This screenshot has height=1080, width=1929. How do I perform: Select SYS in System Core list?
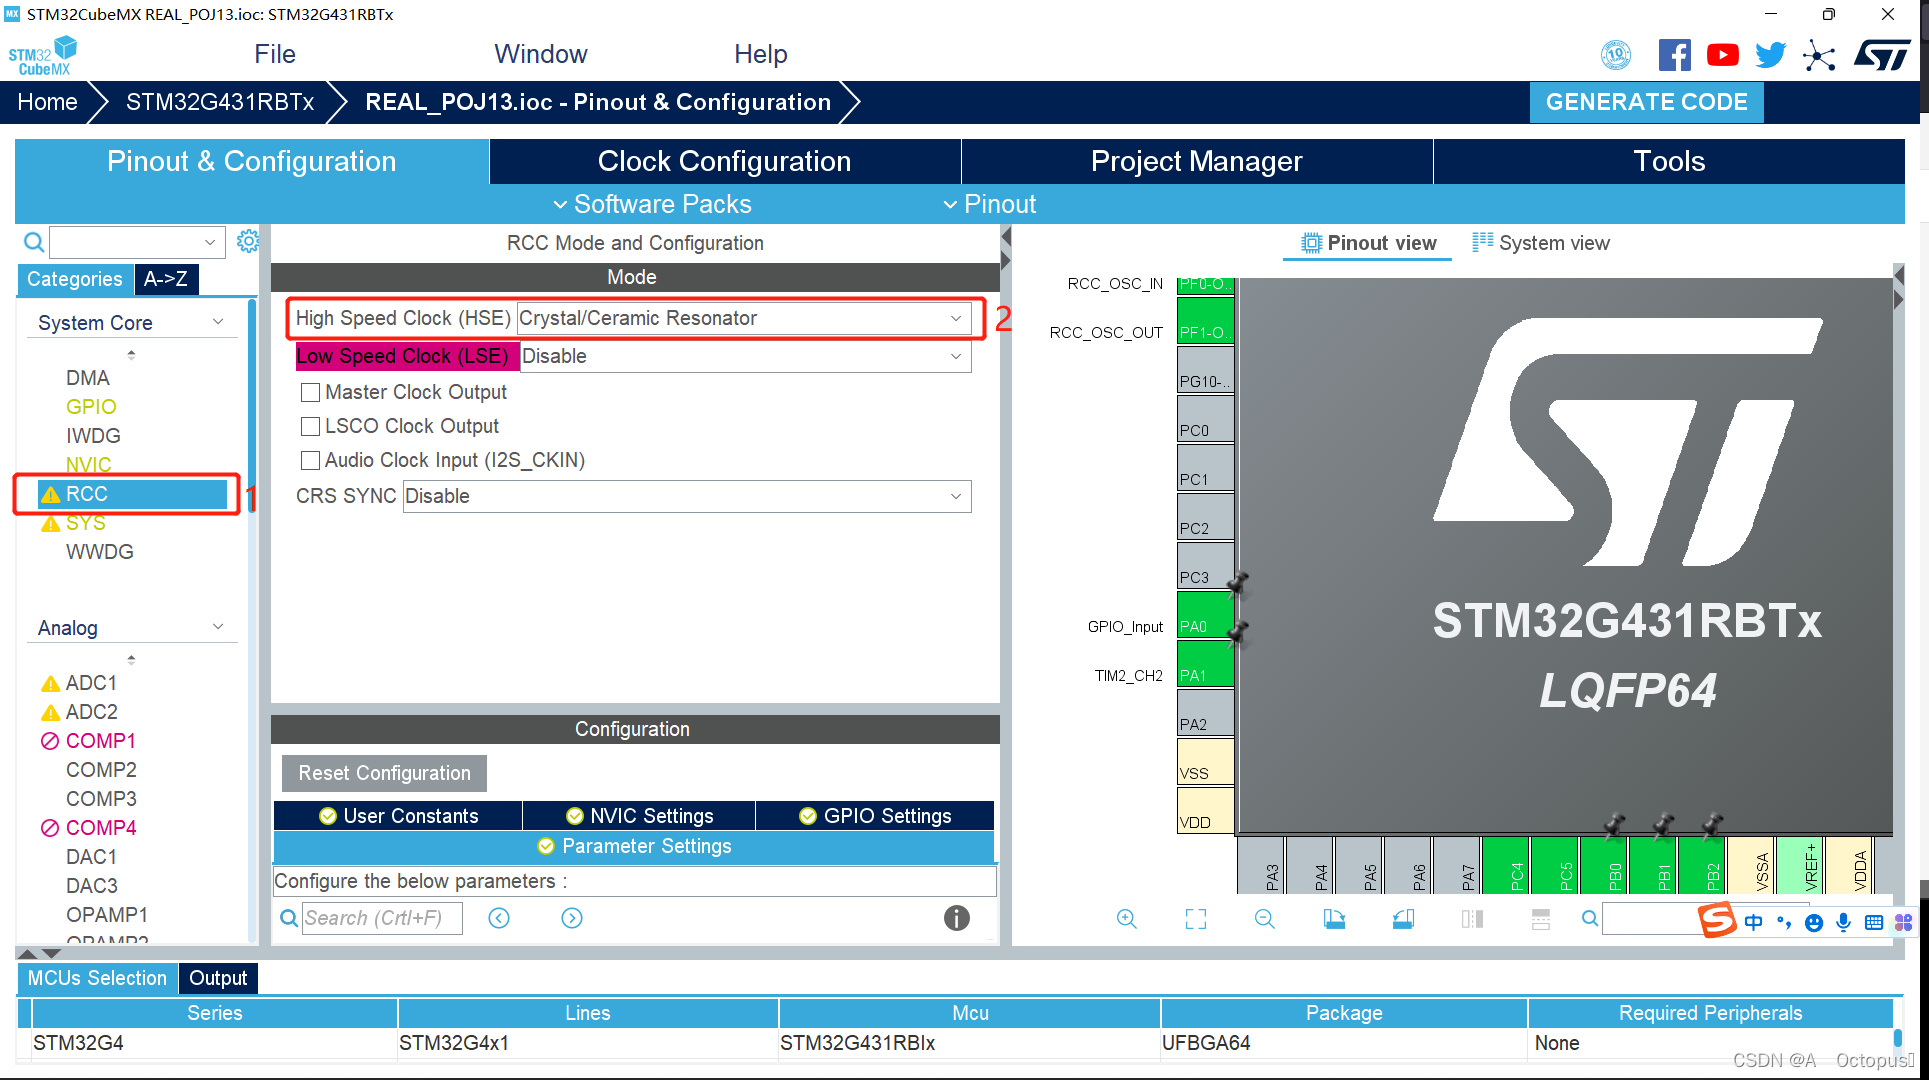tap(85, 523)
